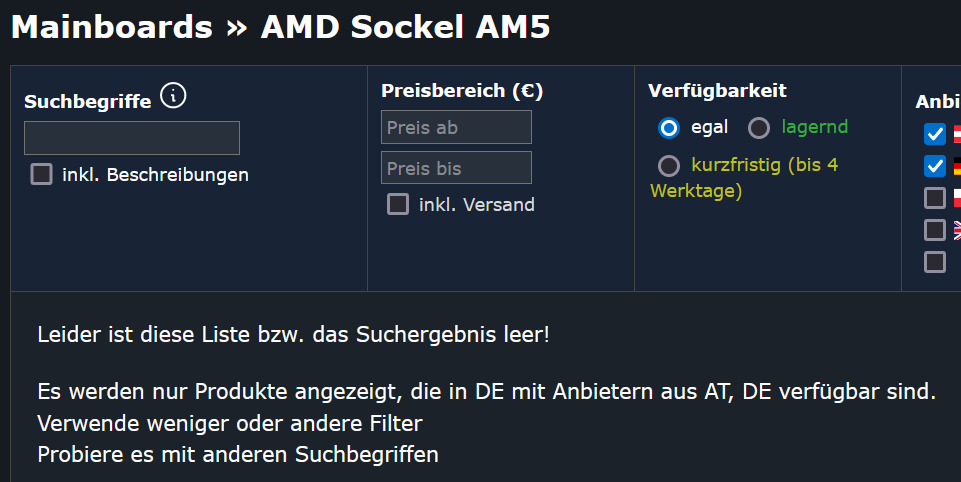
Task: Check the Poland vendor checkbox
Action: pyautogui.click(x=935, y=198)
